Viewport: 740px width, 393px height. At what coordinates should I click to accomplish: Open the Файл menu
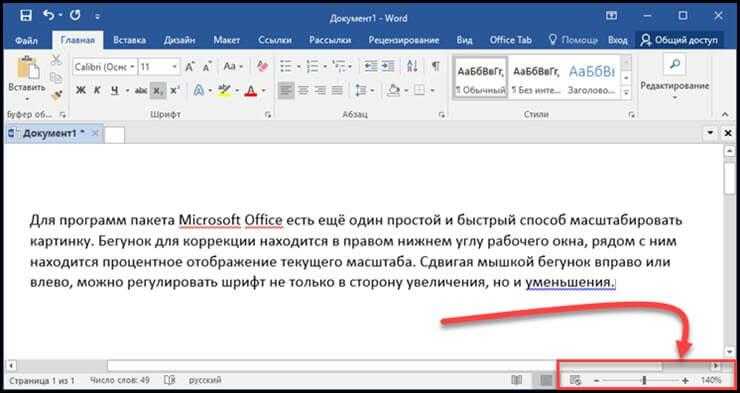click(x=26, y=40)
